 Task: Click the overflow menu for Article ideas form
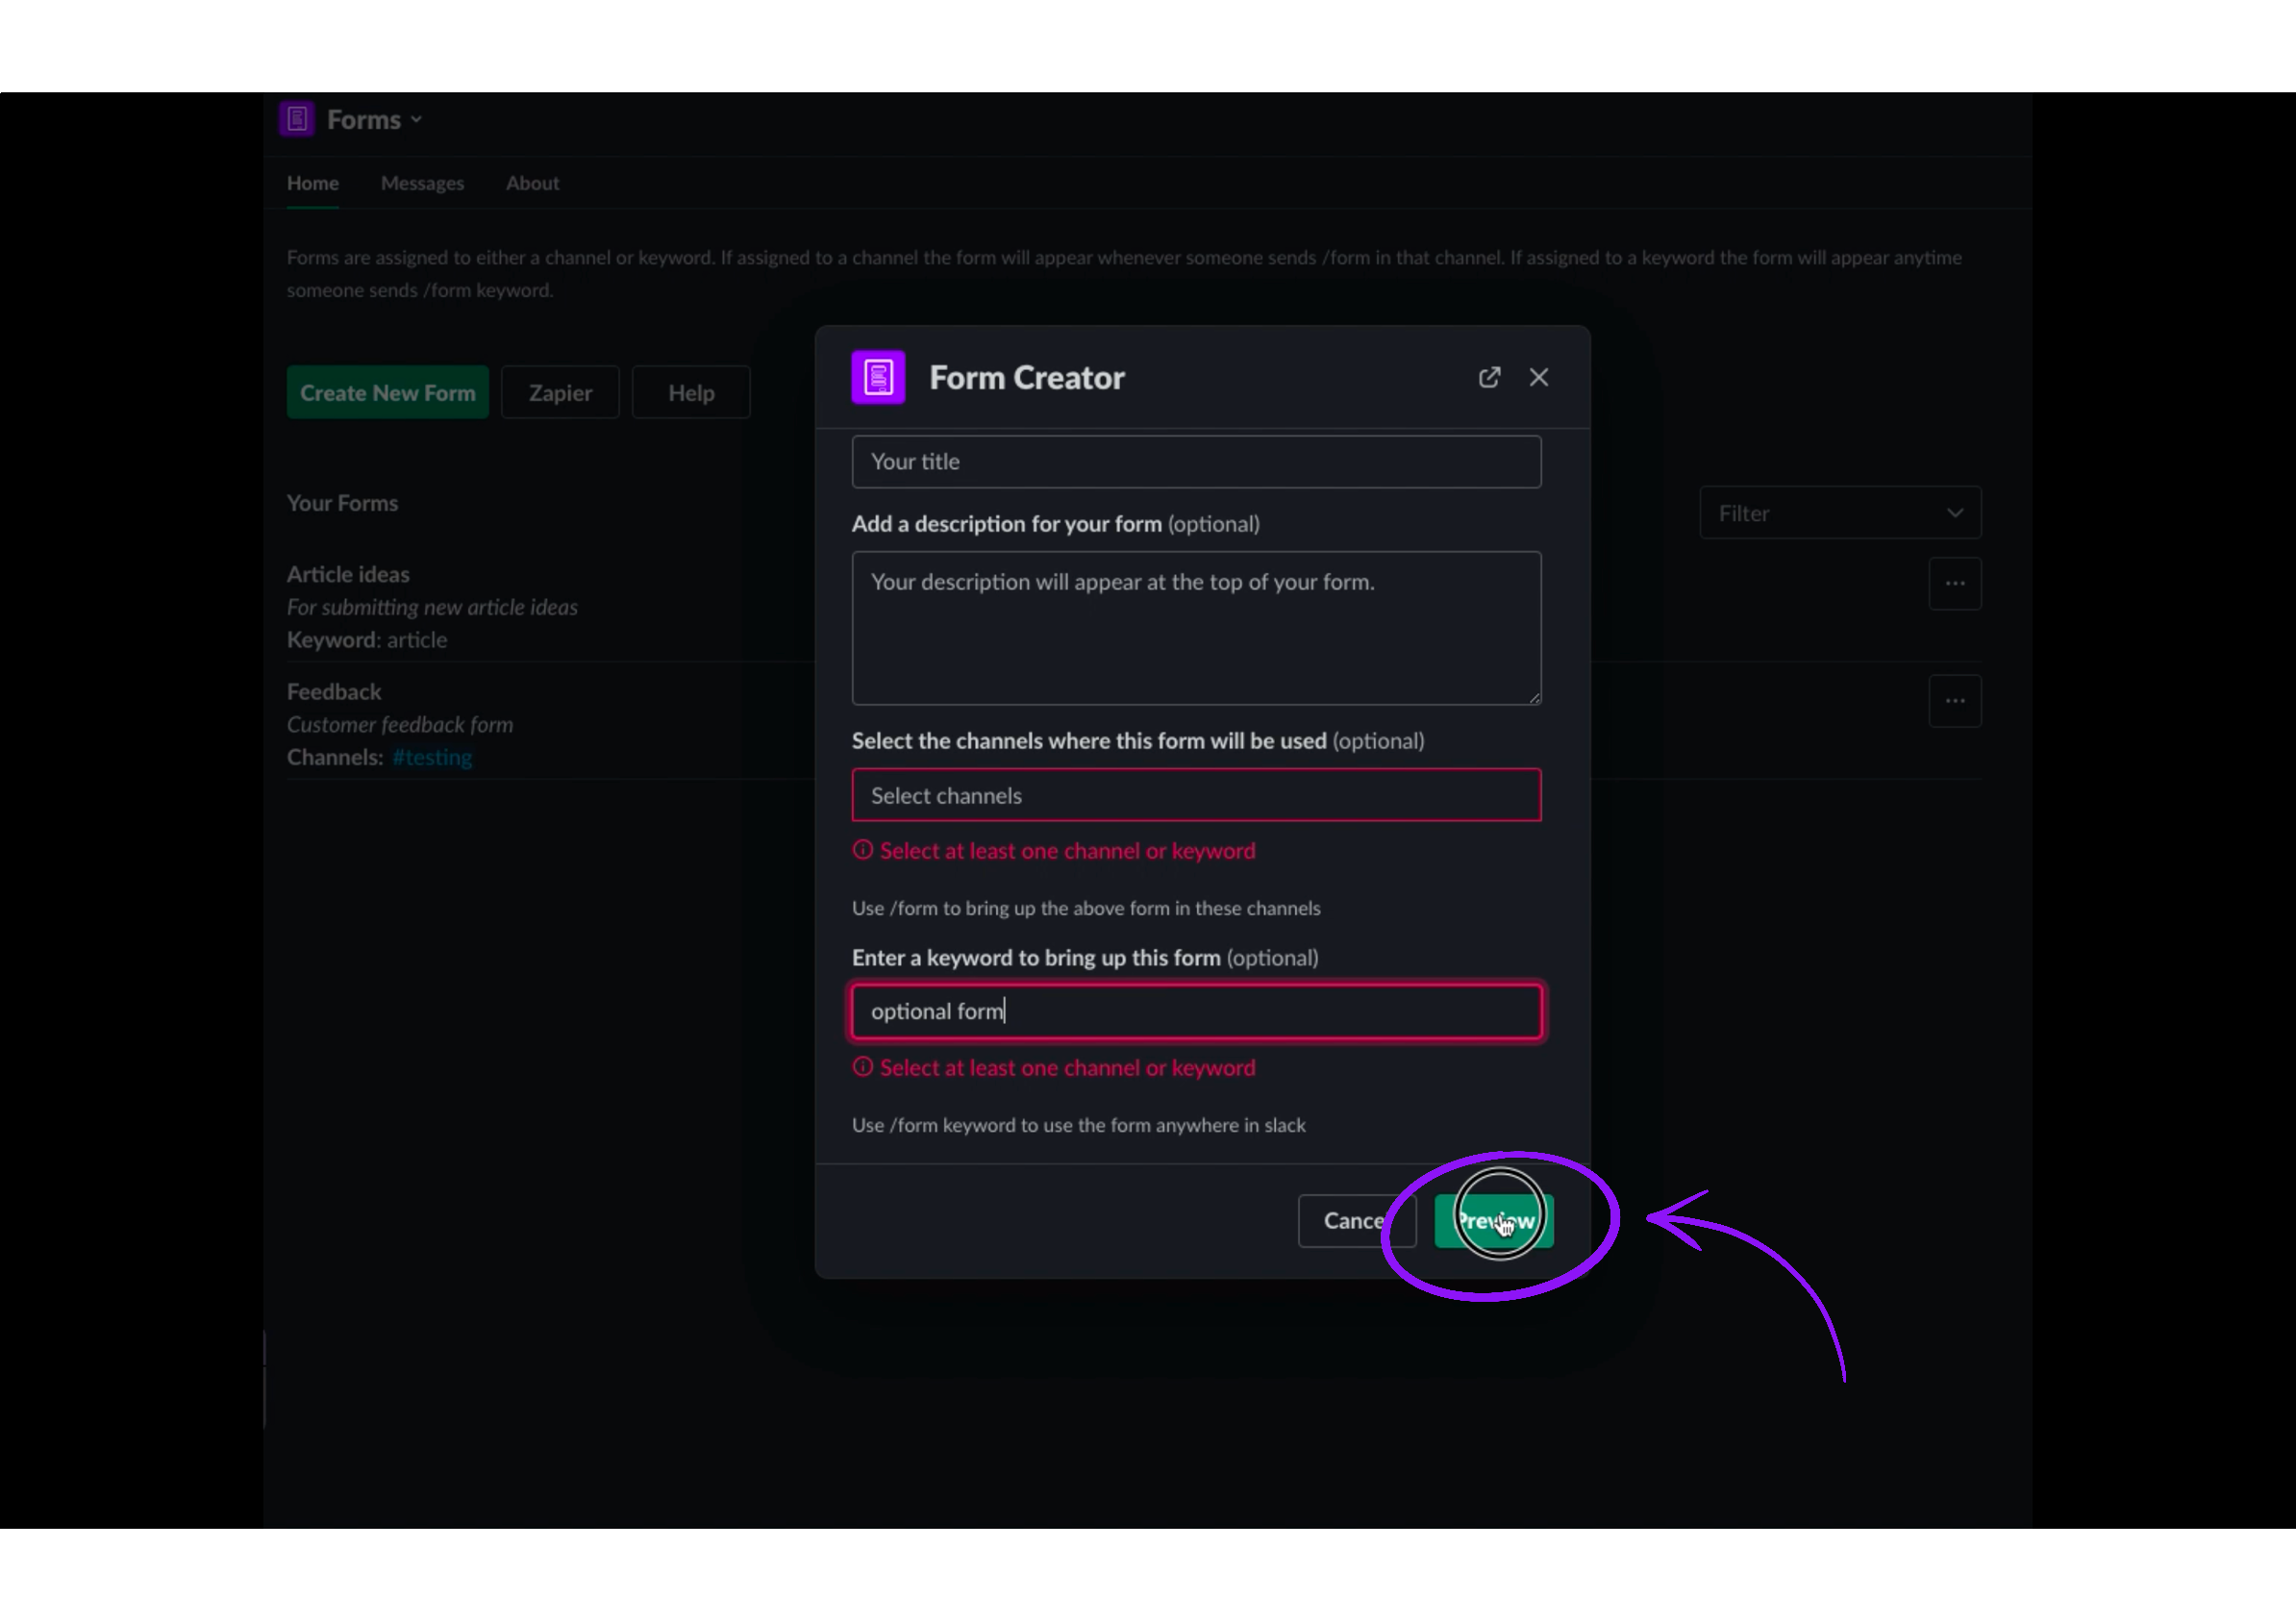click(x=1955, y=583)
